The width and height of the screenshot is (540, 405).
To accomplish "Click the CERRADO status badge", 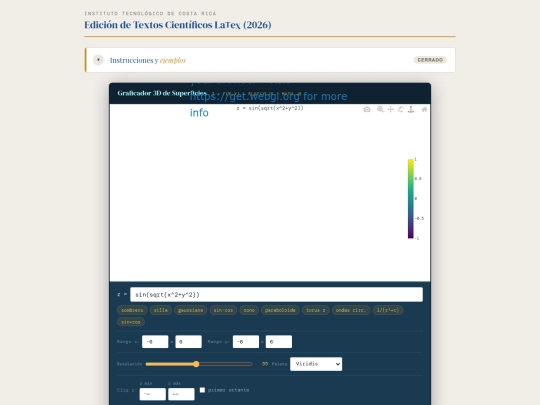I will pos(430,60).
